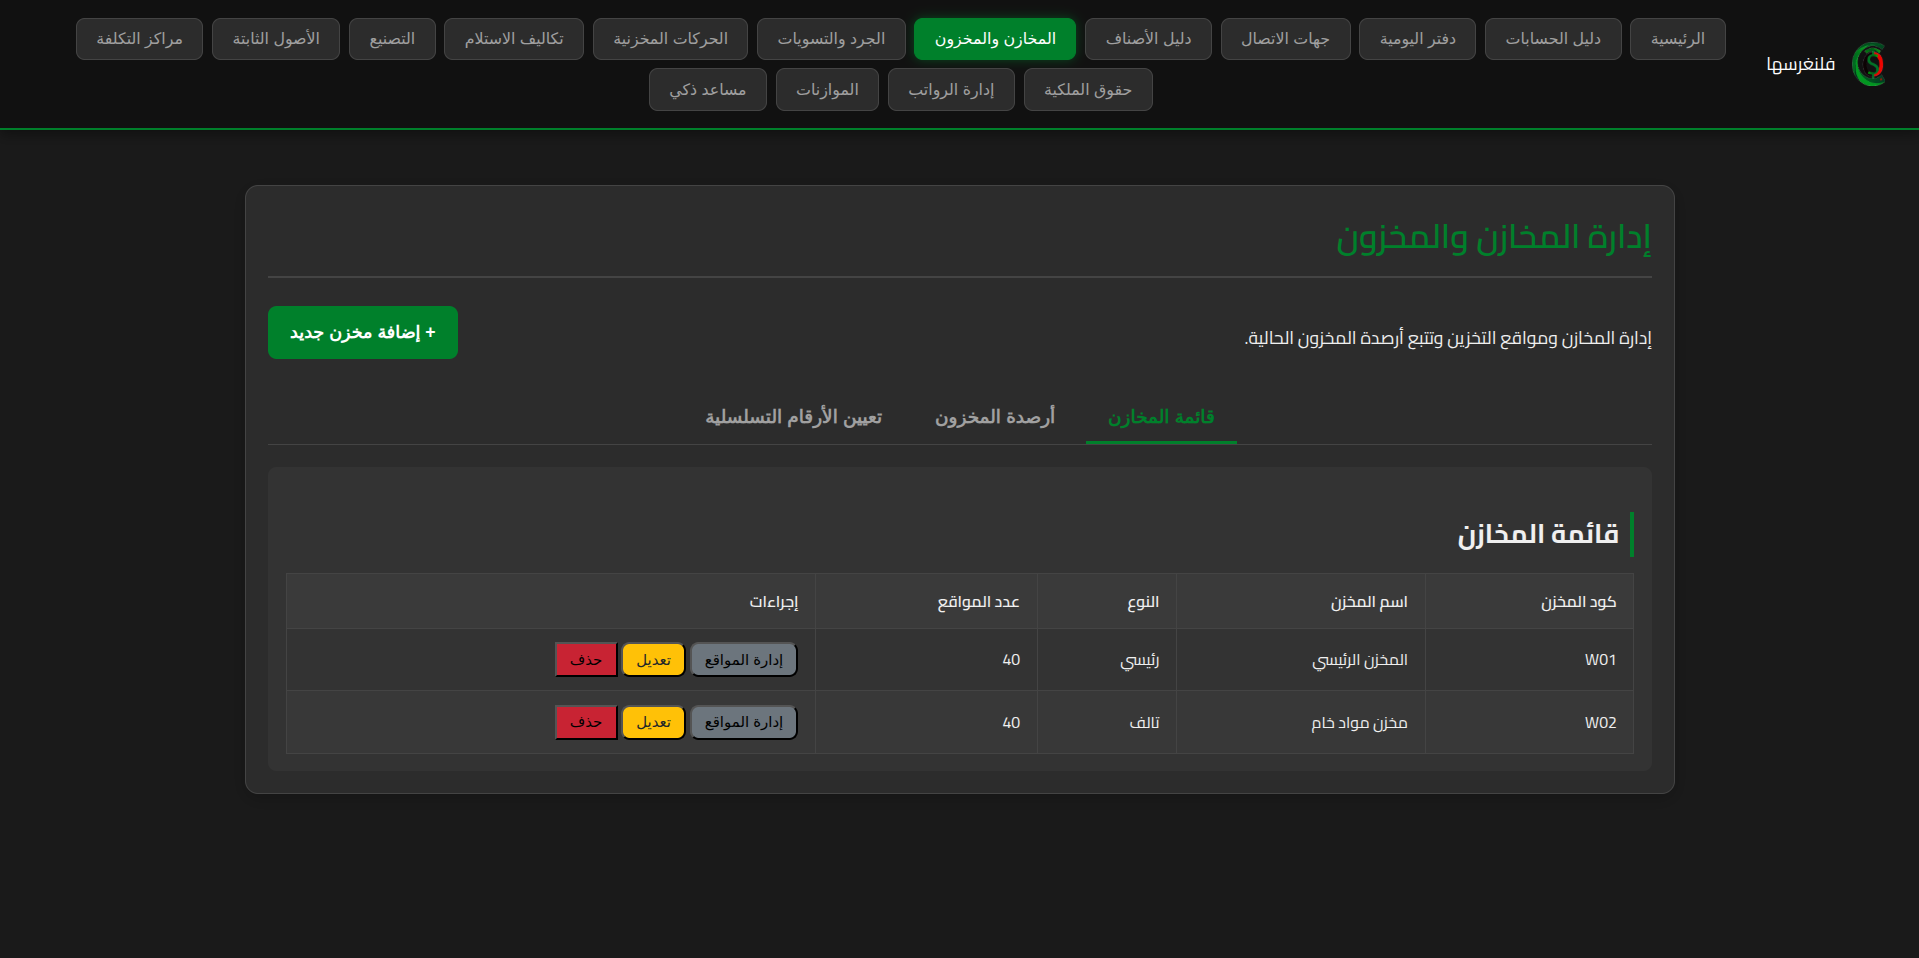
Task: Click the green app logo icon
Action: point(1868,64)
